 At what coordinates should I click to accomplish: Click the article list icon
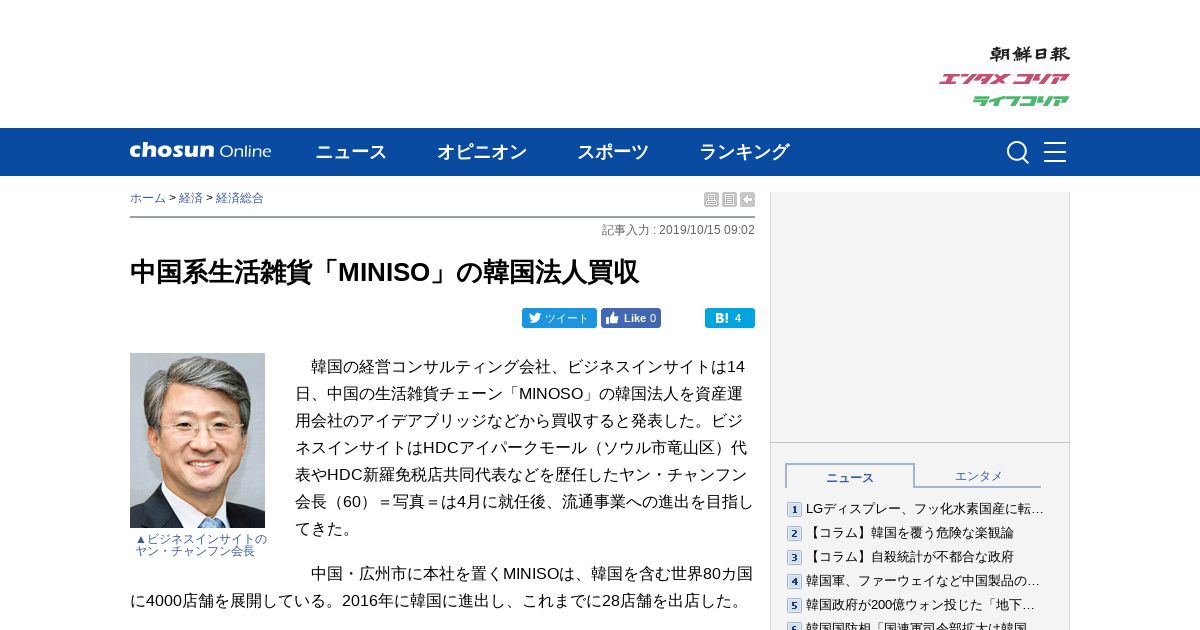[x=729, y=199]
